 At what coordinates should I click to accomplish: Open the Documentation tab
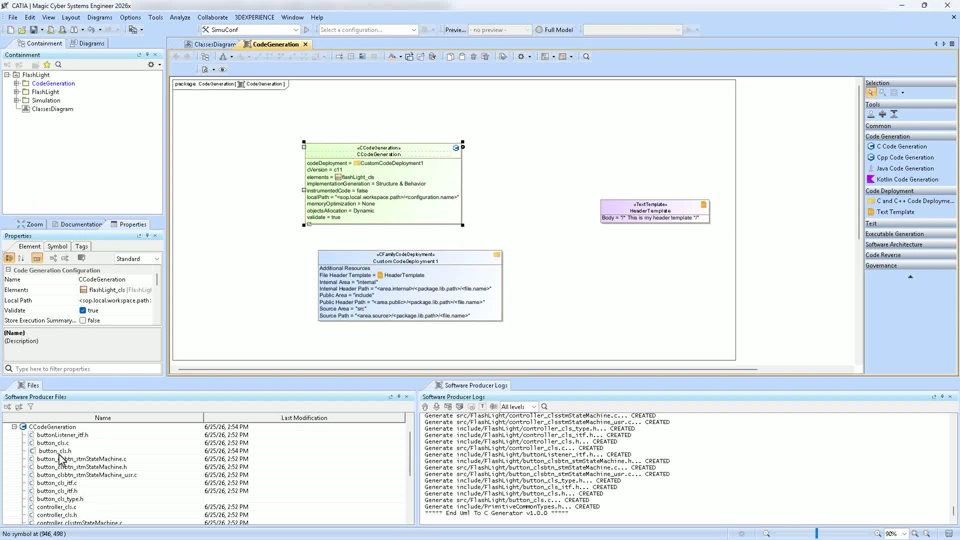[x=77, y=224]
